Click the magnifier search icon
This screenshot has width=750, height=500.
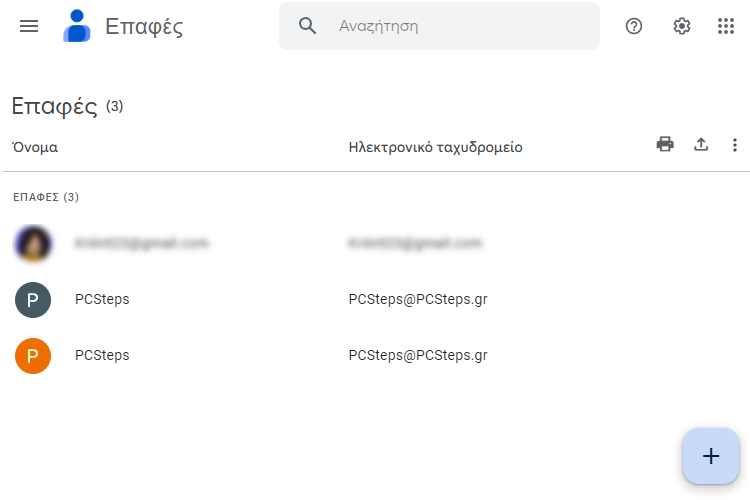(307, 26)
